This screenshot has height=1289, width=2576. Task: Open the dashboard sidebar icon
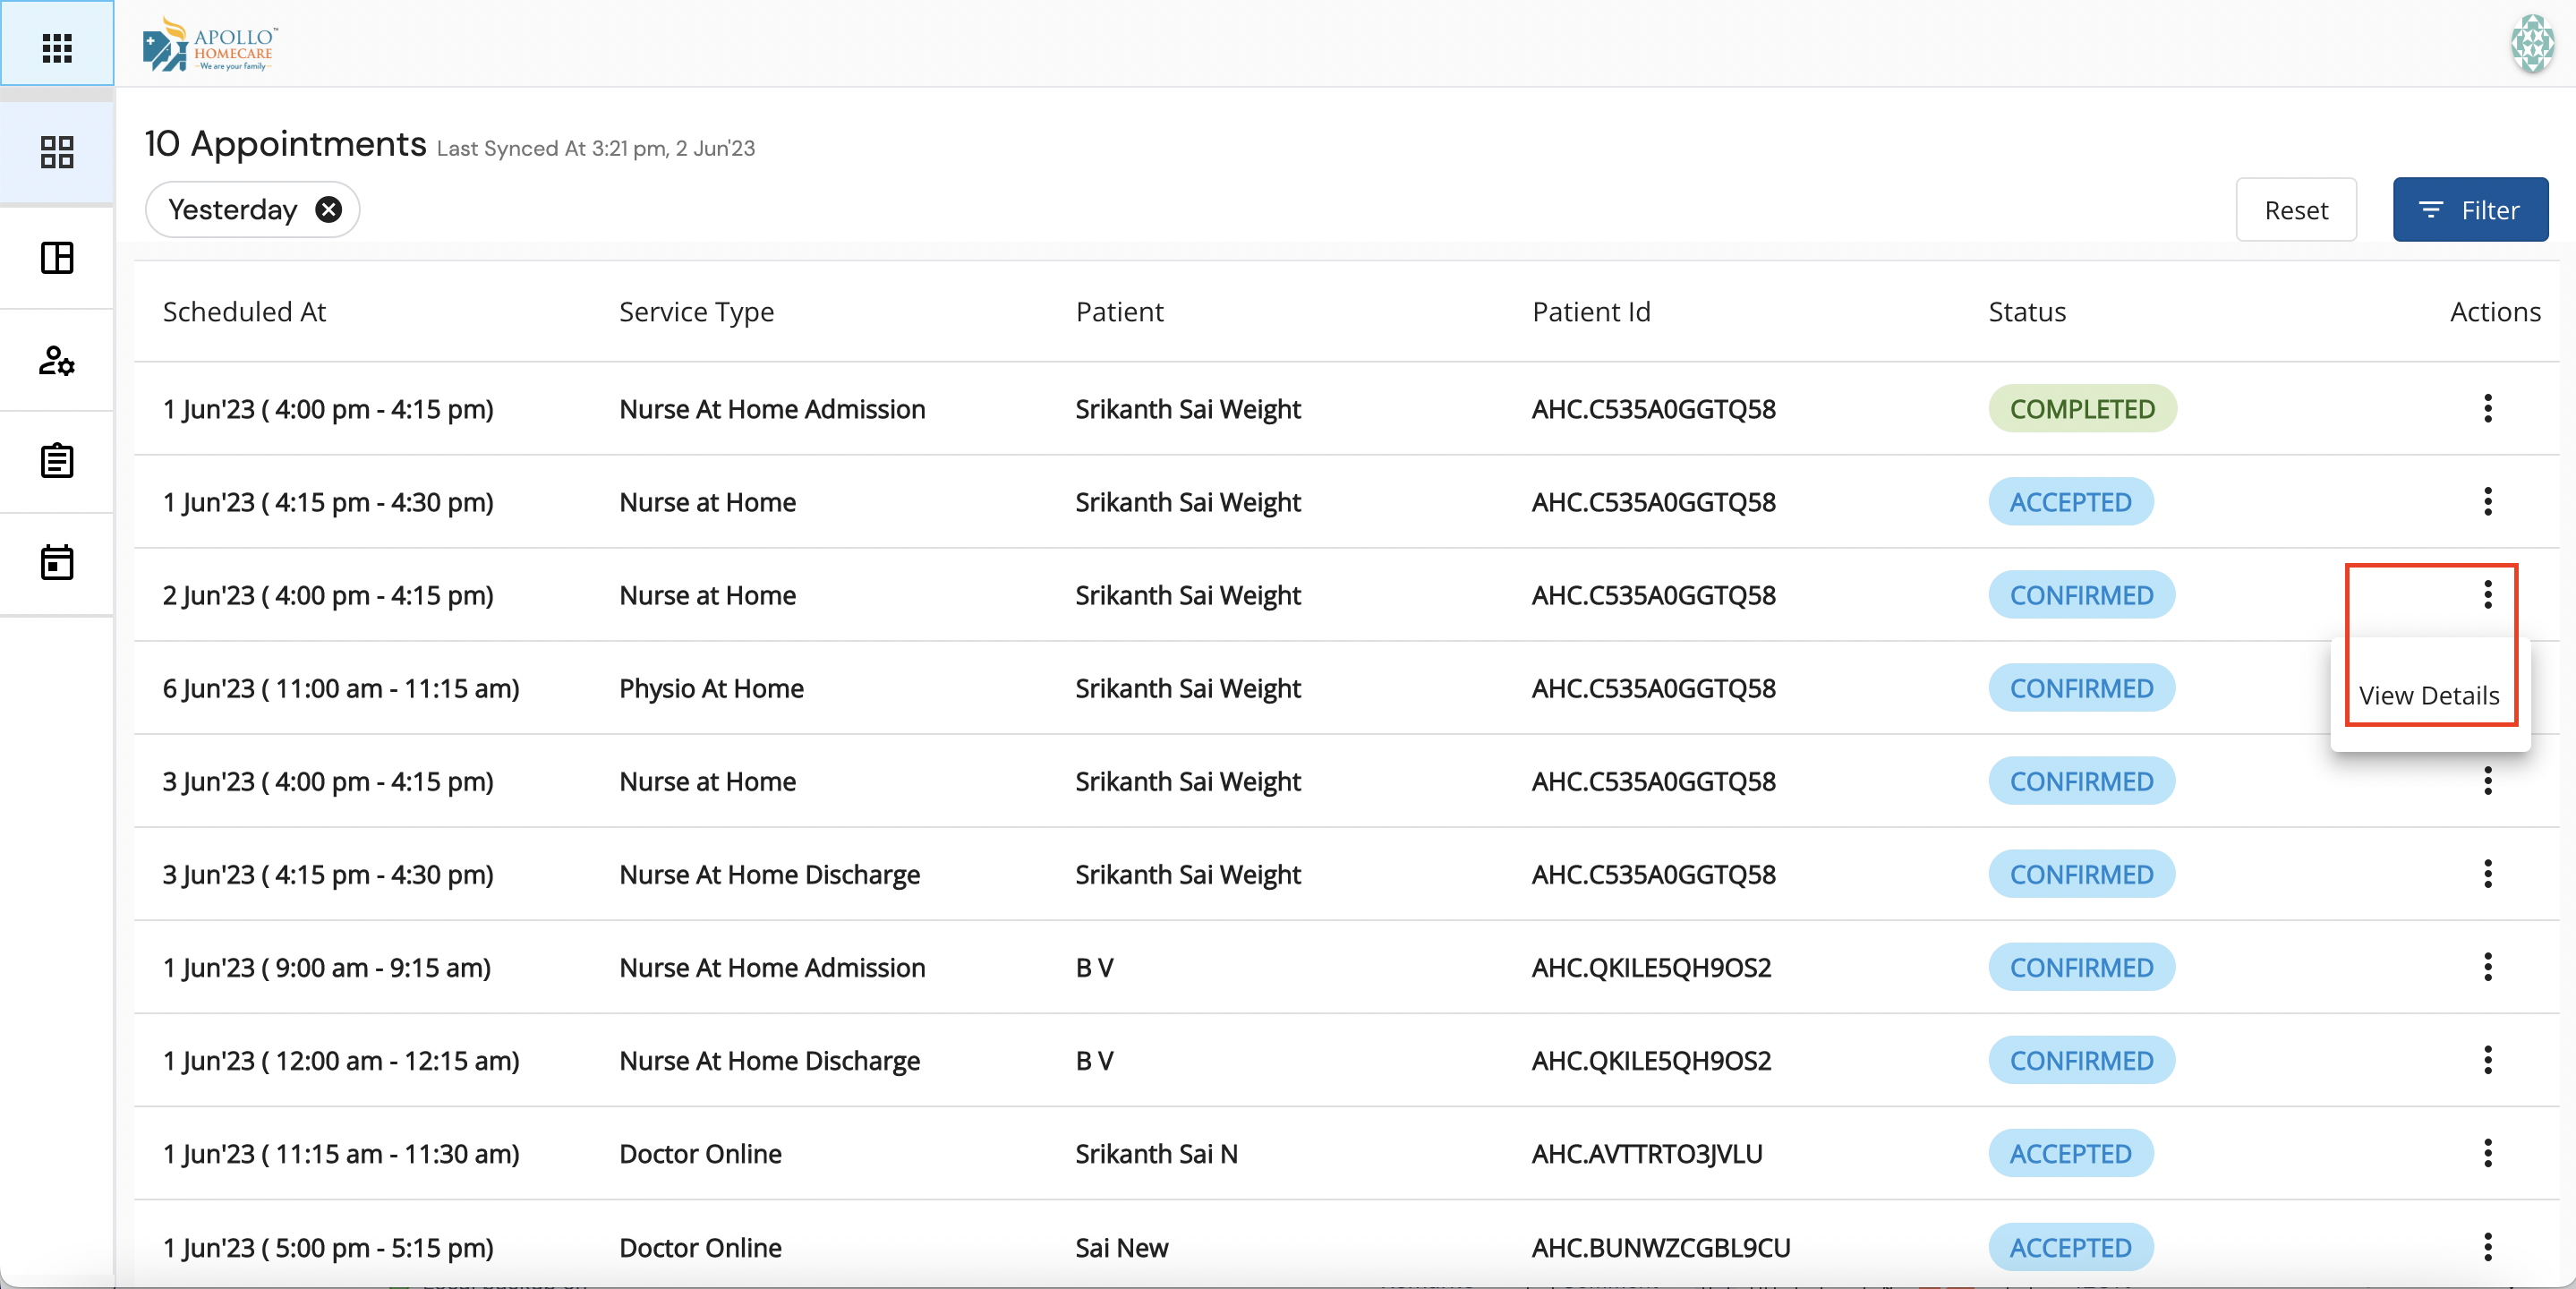coord(57,152)
